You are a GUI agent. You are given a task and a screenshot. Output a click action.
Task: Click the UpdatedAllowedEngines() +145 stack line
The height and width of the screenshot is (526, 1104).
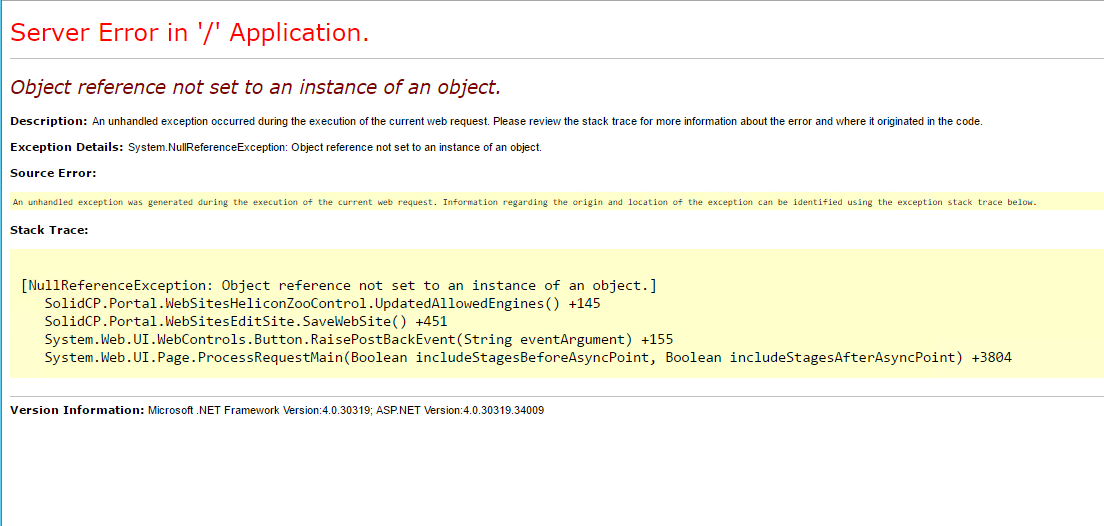click(x=322, y=304)
